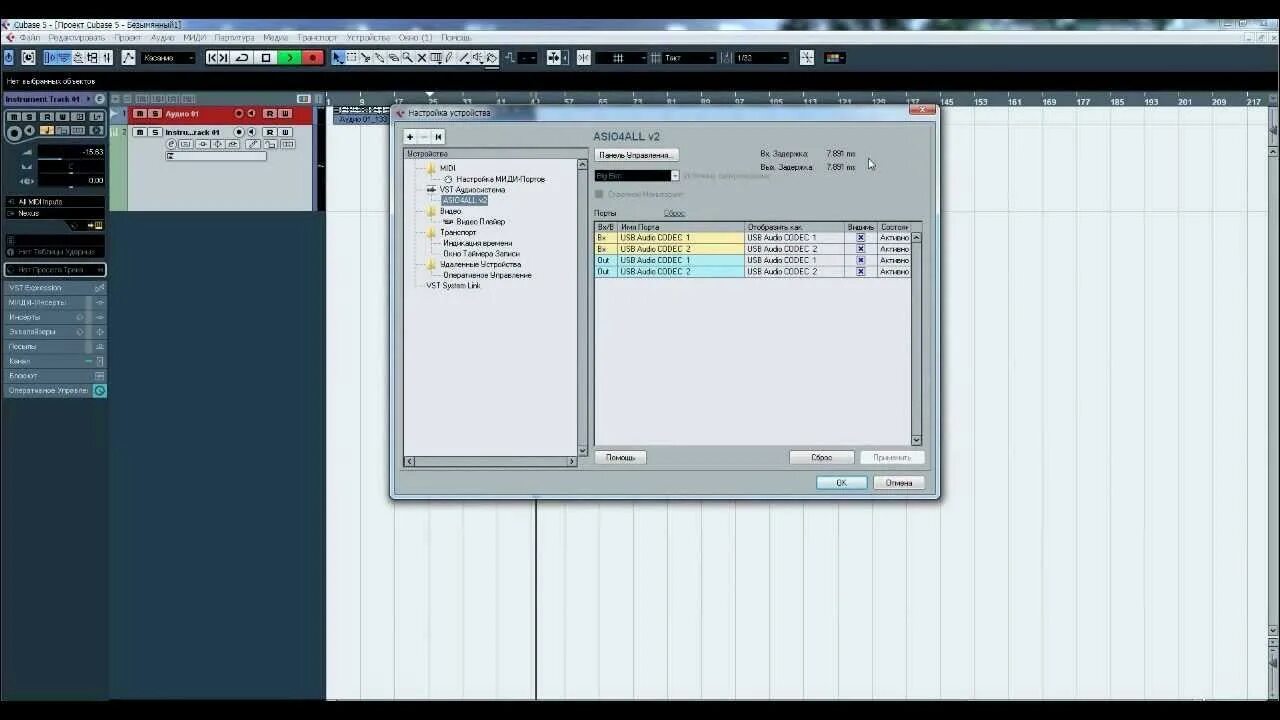Open the quantize value dropdown
Viewport: 1280px width, 720px height.
coord(761,58)
